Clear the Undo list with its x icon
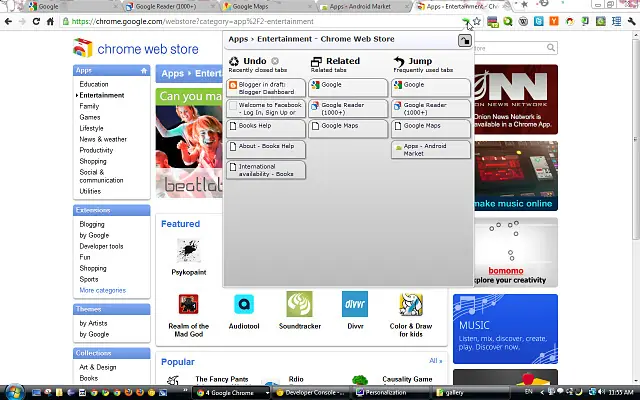This screenshot has height=400, width=640. (x=275, y=61)
